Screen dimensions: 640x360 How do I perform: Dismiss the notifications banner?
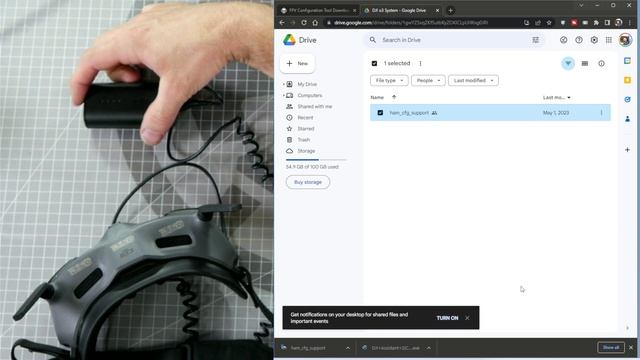coord(467,318)
